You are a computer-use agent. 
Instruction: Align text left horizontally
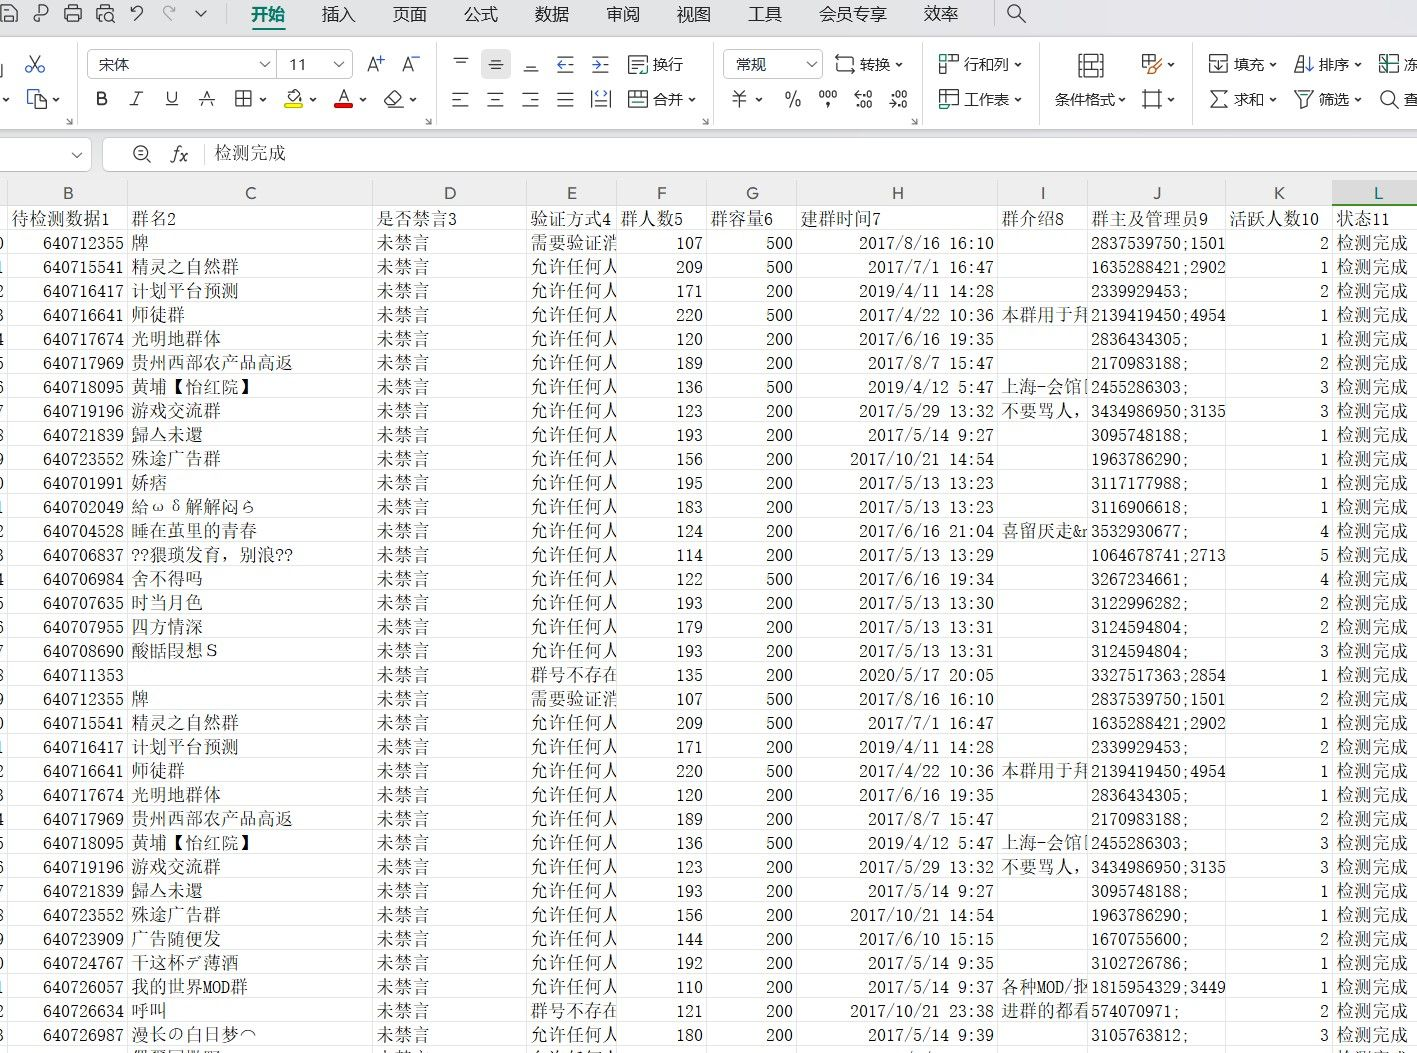pos(460,99)
